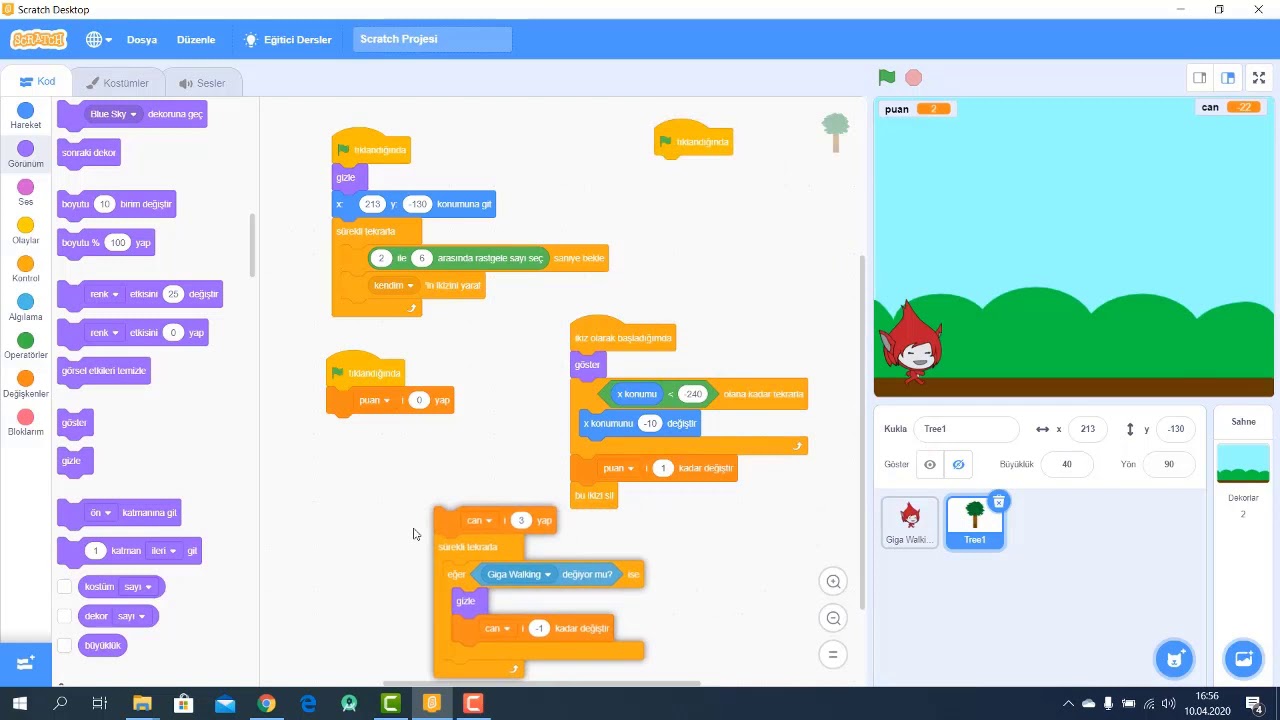Open Eğitici Dersler tutorials
Viewport: 1280px width, 720px height.
288,40
